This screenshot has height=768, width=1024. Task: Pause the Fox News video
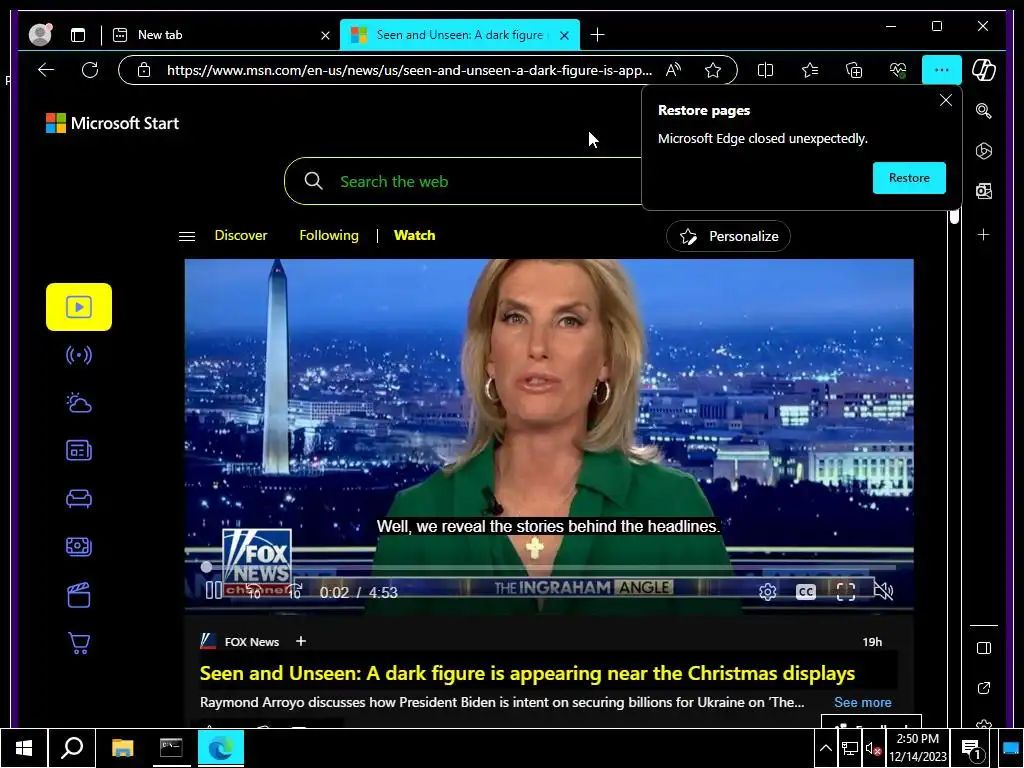214,590
